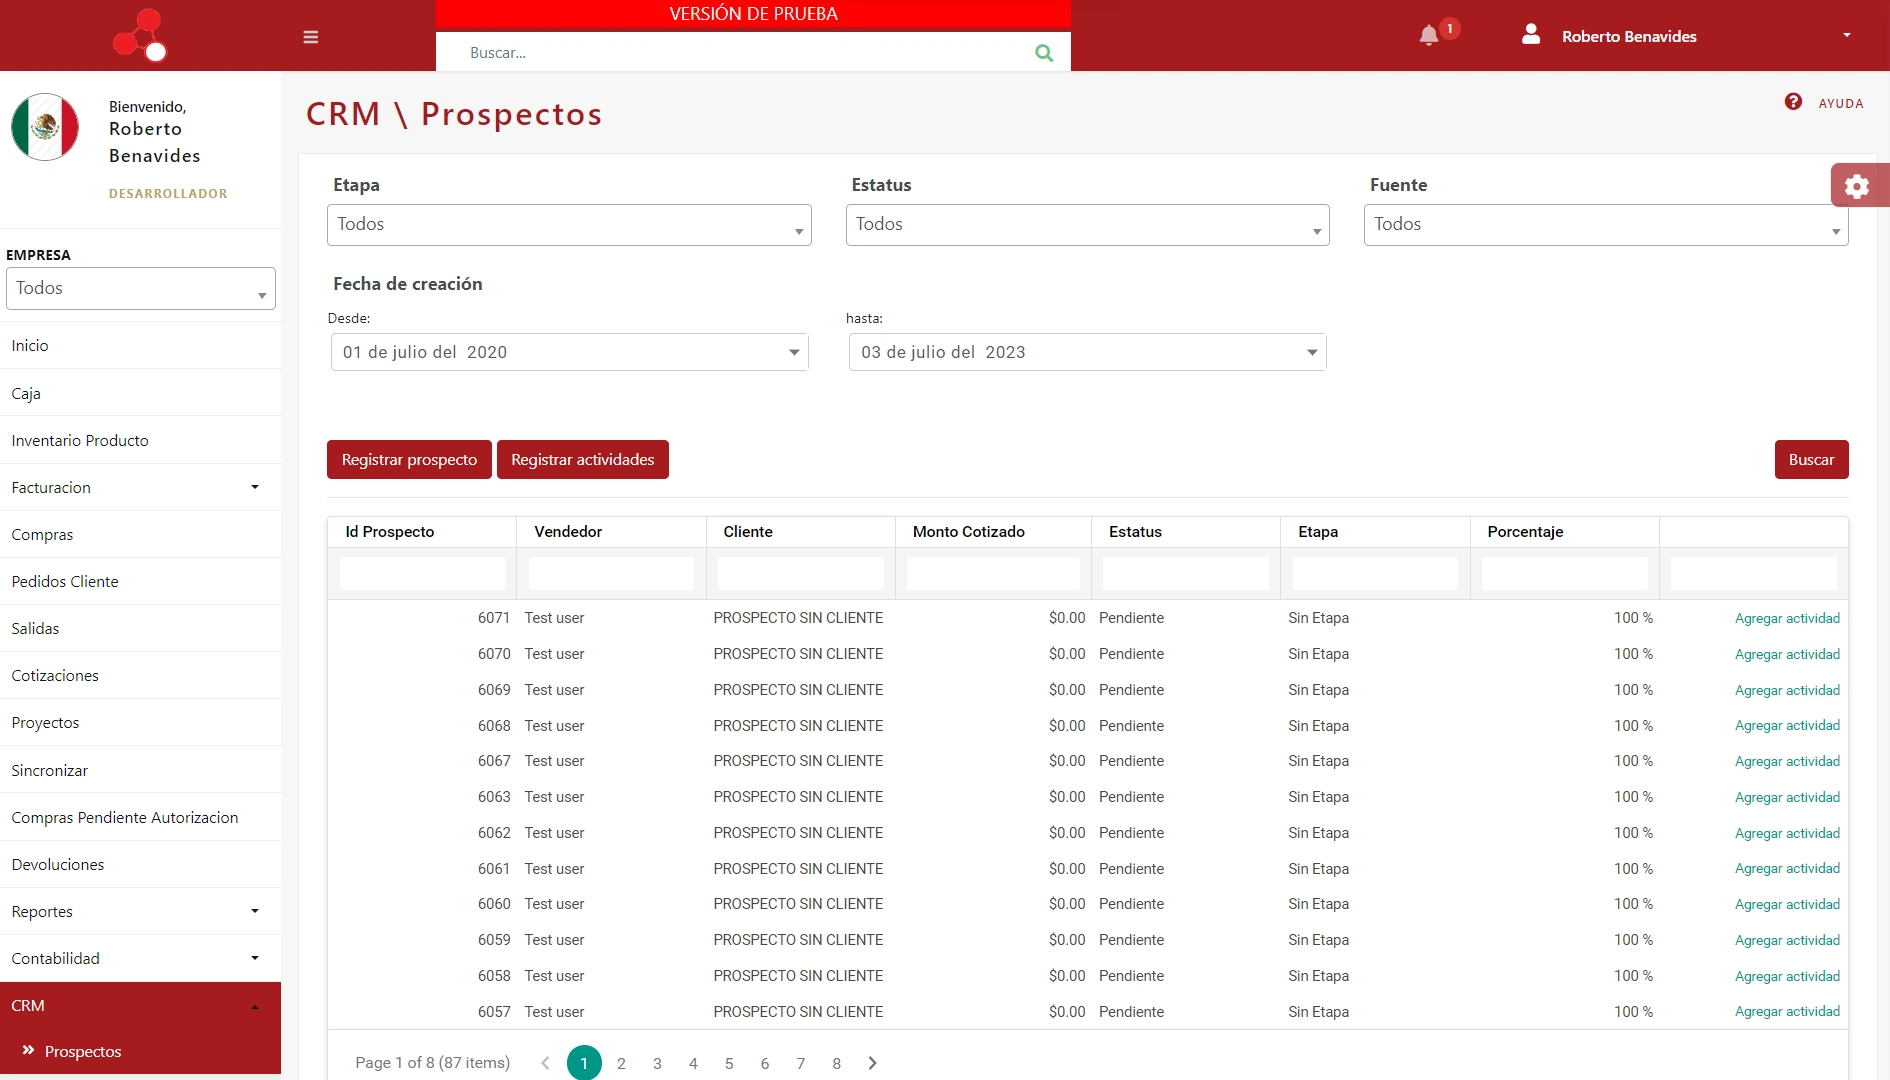Viewport: 1890px width, 1080px height.
Task: Open Devoluciones in the sidebar
Action: point(140,864)
